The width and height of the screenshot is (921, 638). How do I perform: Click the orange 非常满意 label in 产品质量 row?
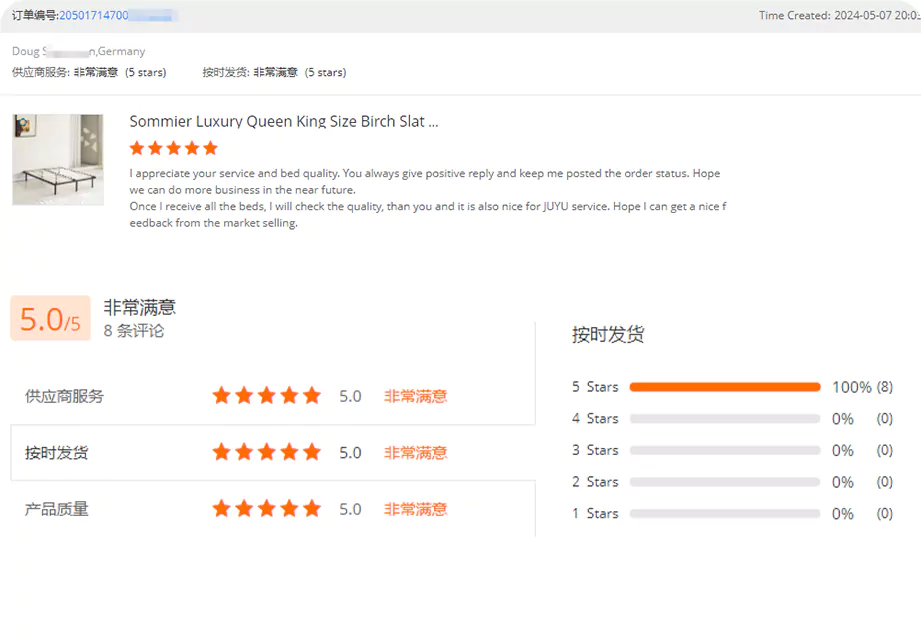(x=416, y=509)
